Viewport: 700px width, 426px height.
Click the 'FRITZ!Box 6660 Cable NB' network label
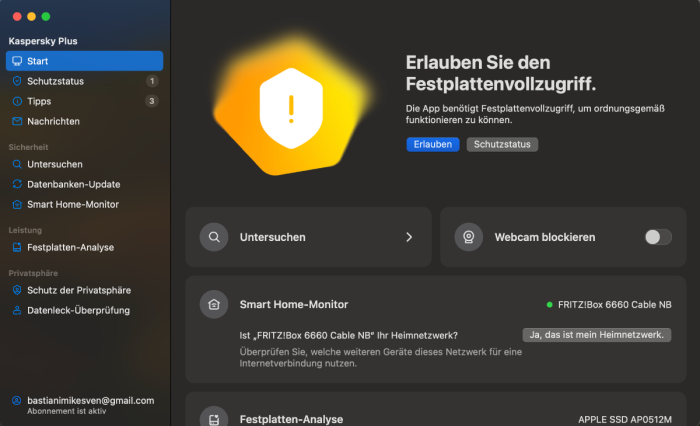[x=615, y=305]
